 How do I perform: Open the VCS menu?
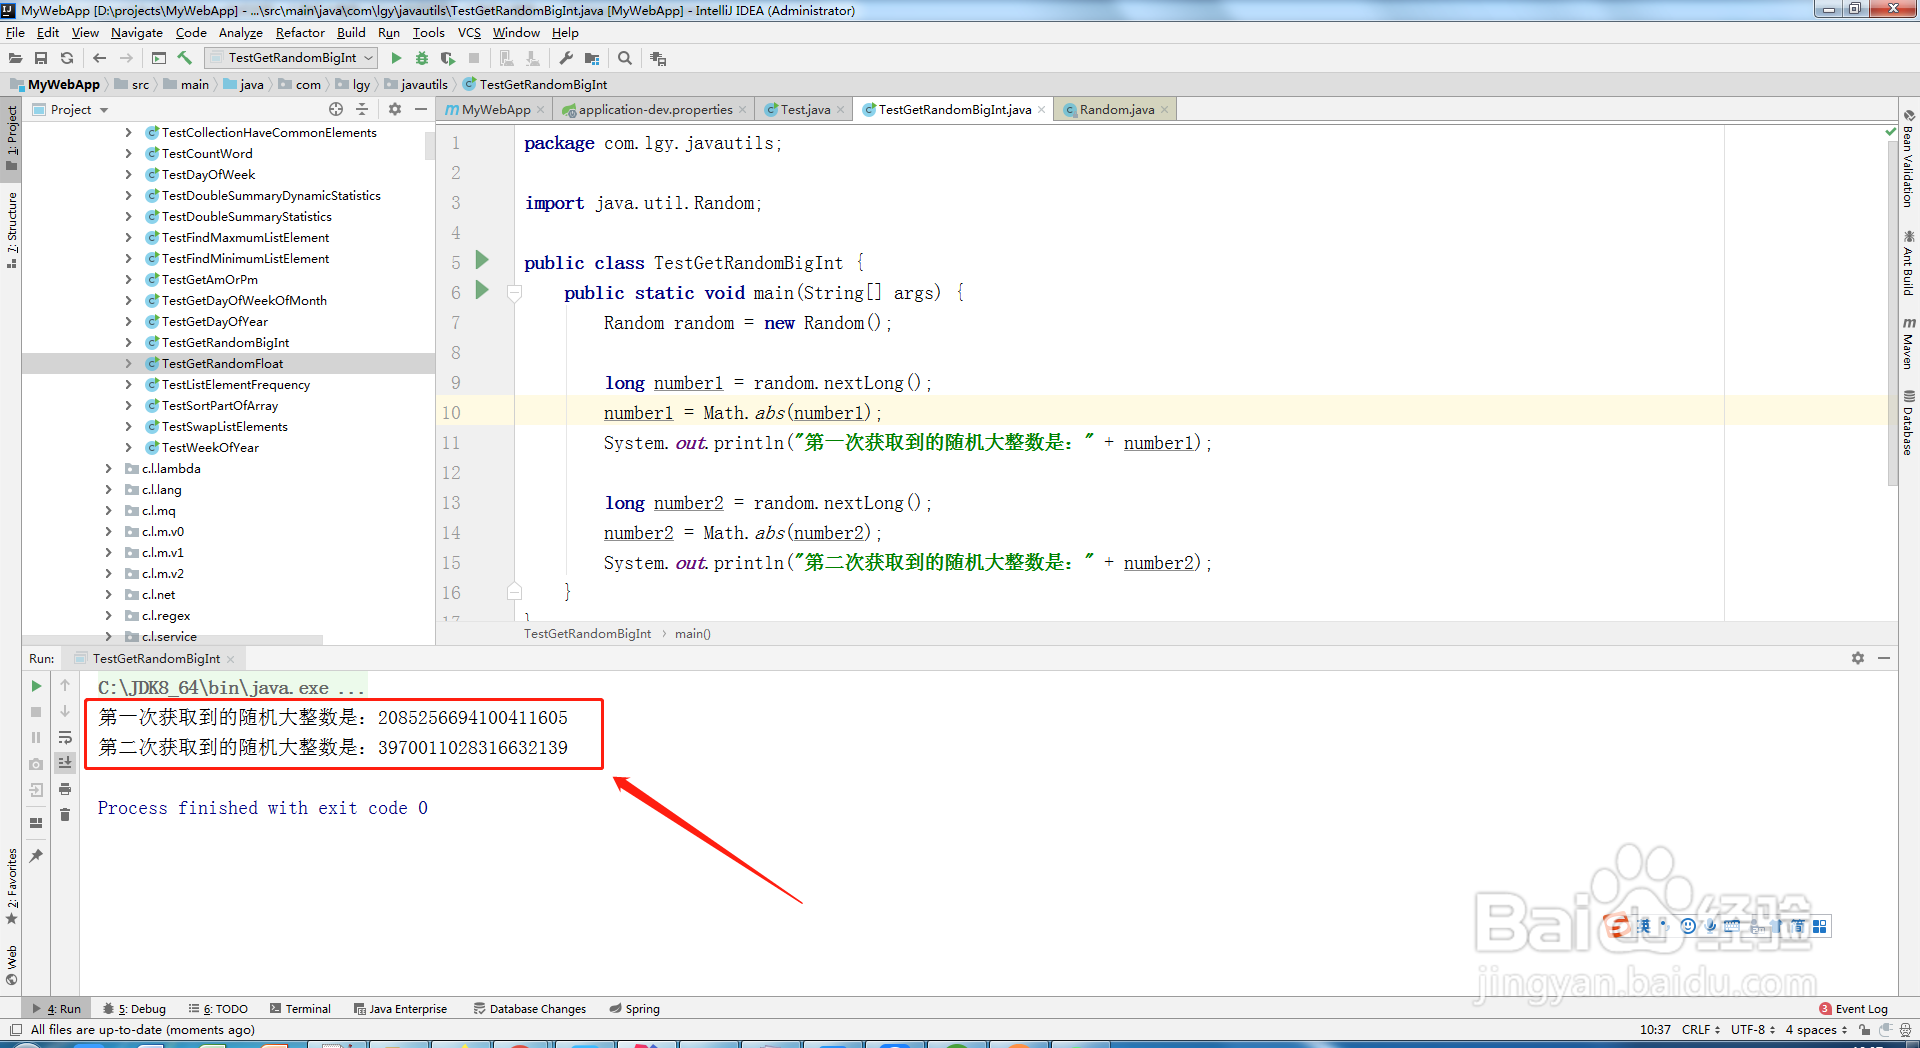coord(469,33)
